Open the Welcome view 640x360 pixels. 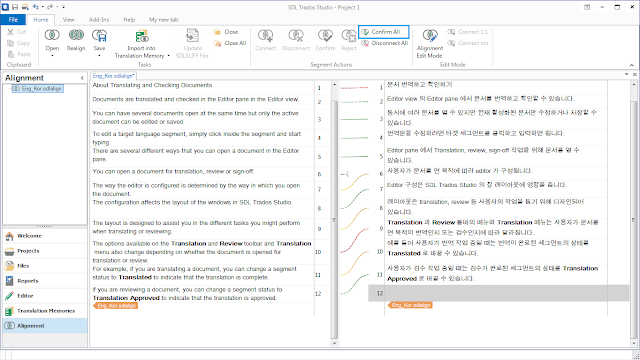(x=45, y=236)
